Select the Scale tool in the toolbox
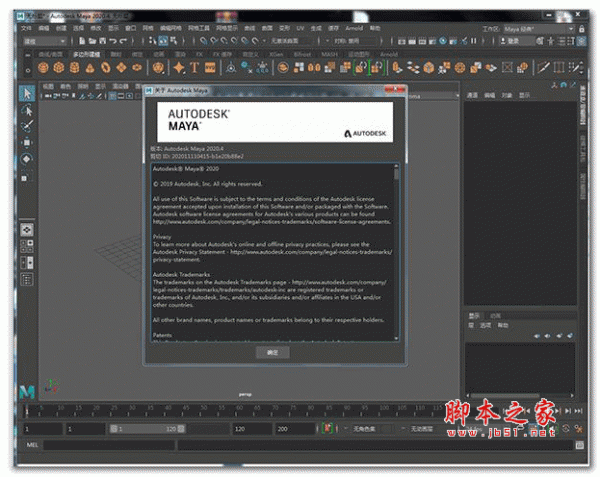600x477 pixels. pos(25,177)
